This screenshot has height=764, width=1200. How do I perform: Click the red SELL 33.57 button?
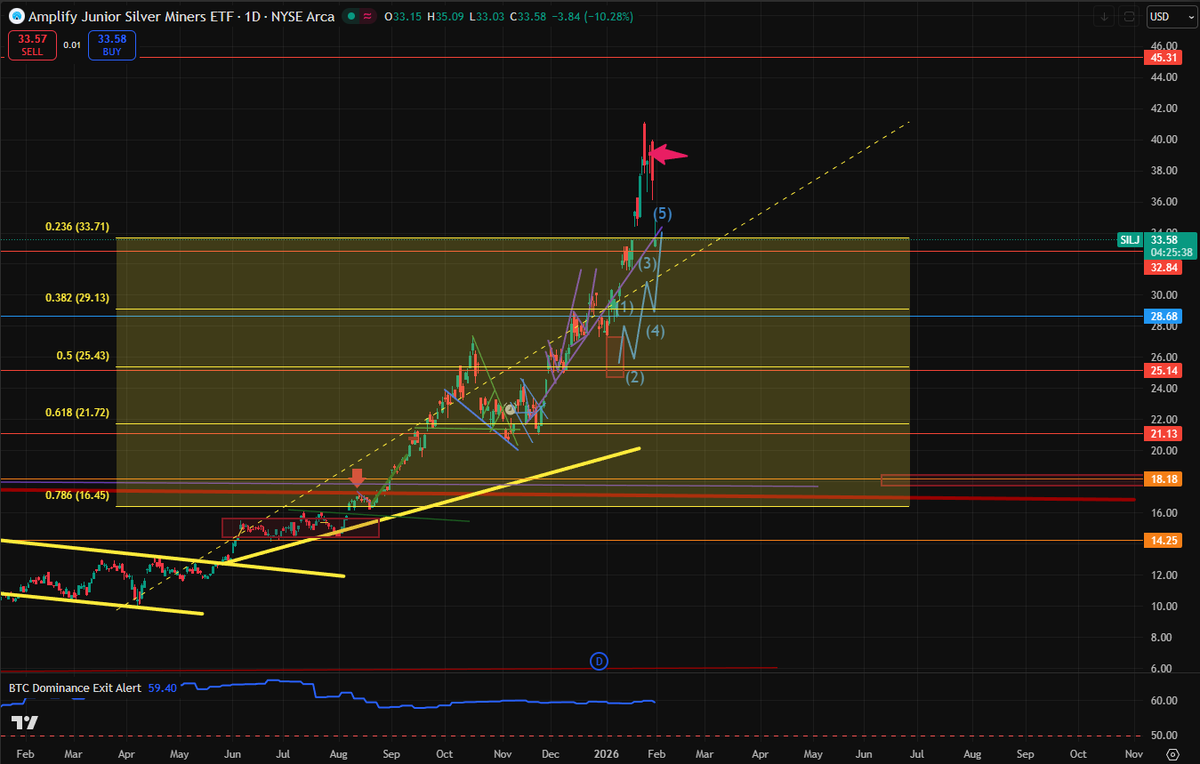pos(30,44)
